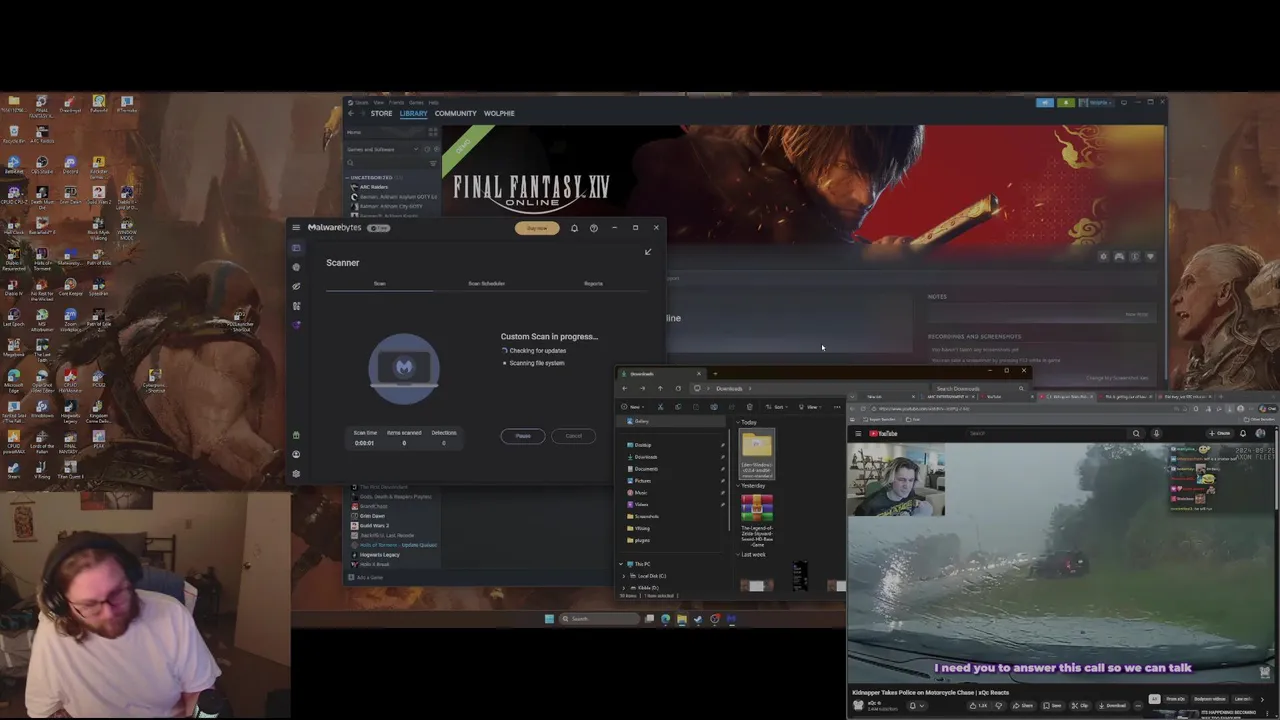Select Gallery in File Explorer navigation
The height and width of the screenshot is (720, 1280).
[x=640, y=421]
